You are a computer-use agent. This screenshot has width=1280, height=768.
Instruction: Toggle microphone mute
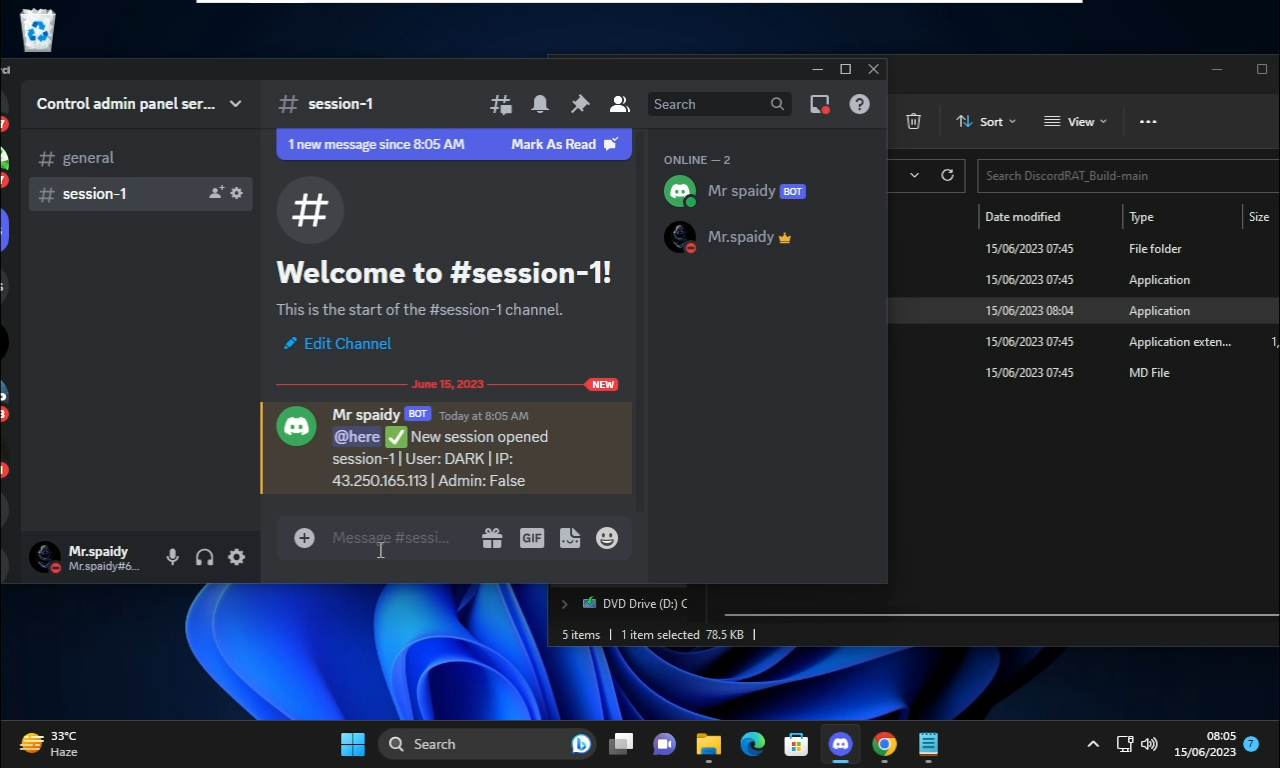[172, 558]
